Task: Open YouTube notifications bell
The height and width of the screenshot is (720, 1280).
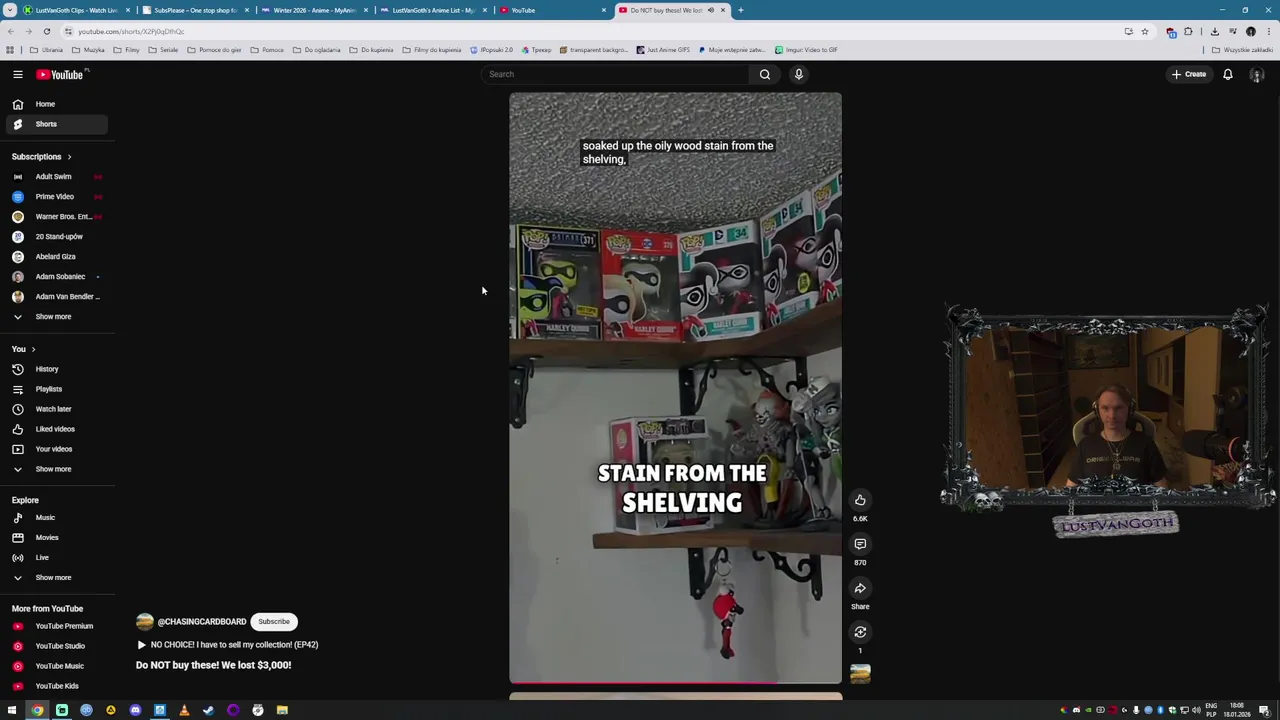Action: point(1228,74)
